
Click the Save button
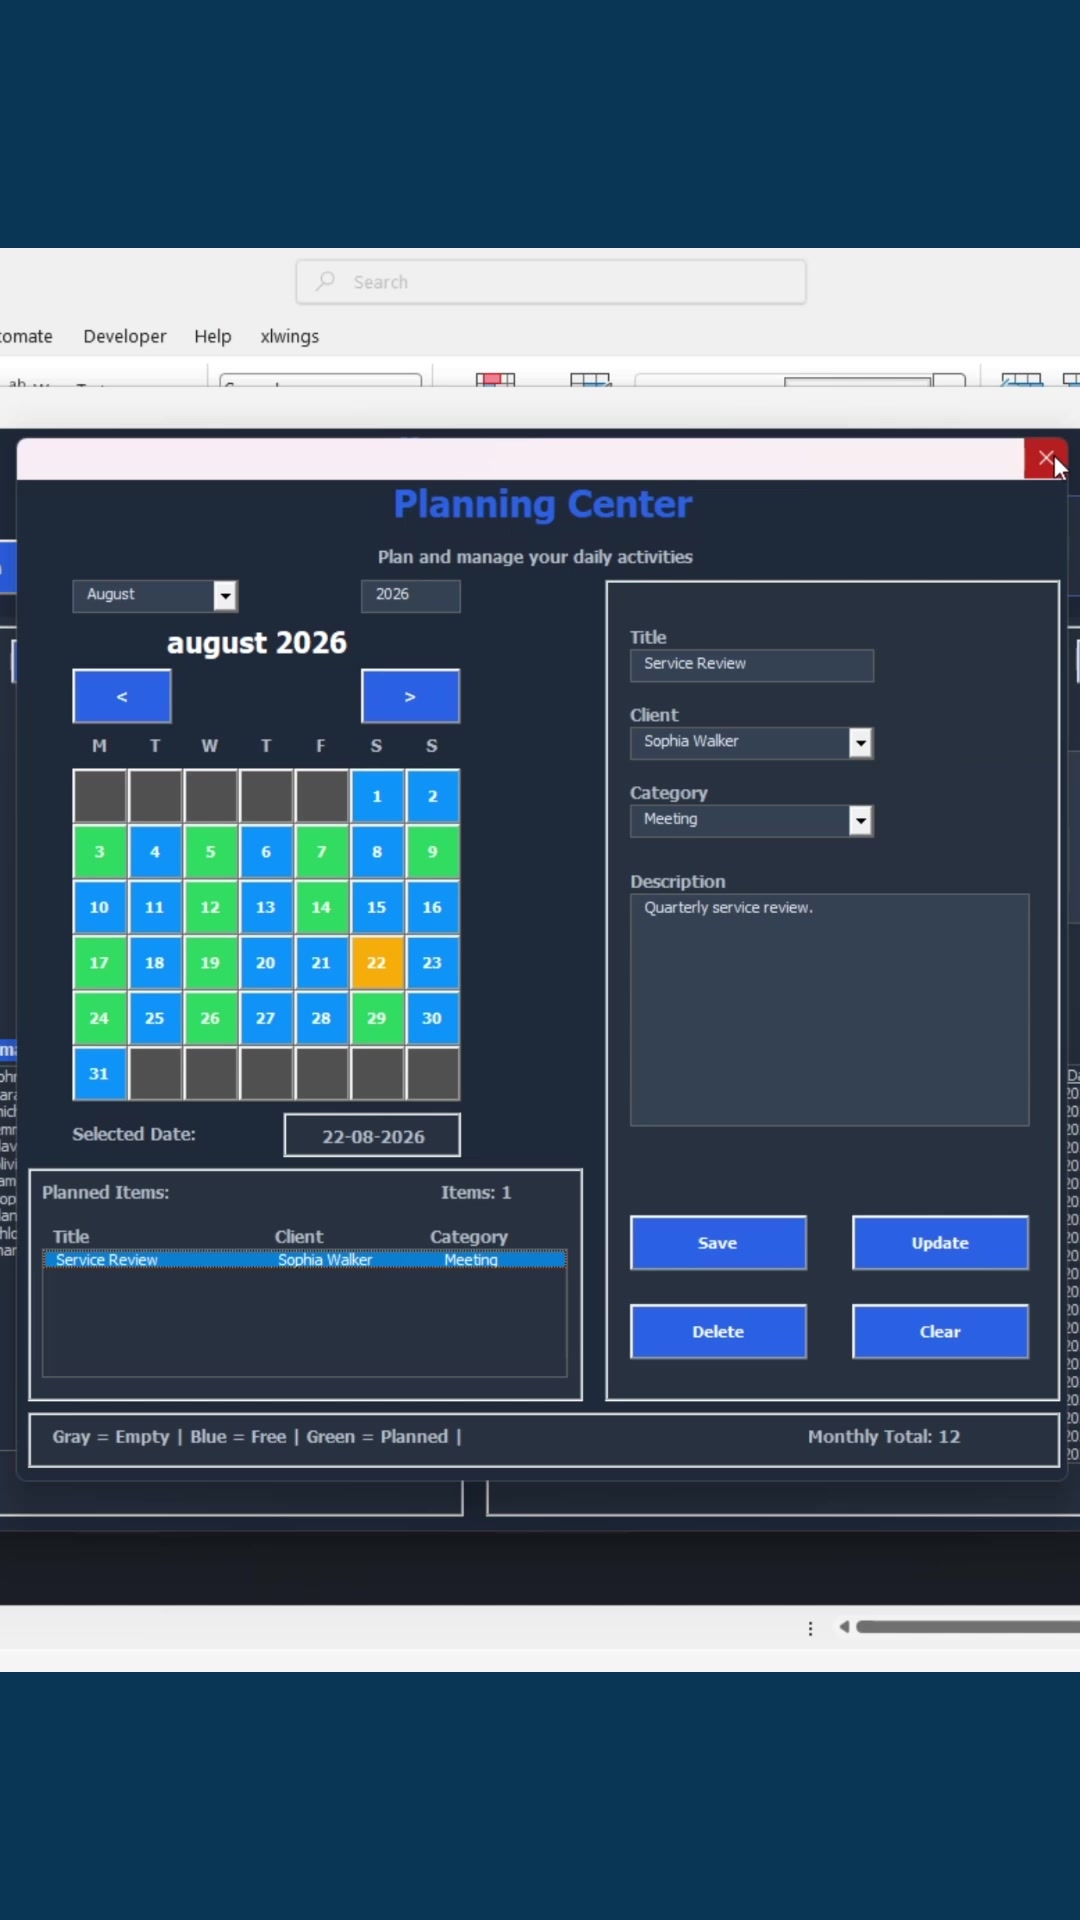[x=718, y=1243]
